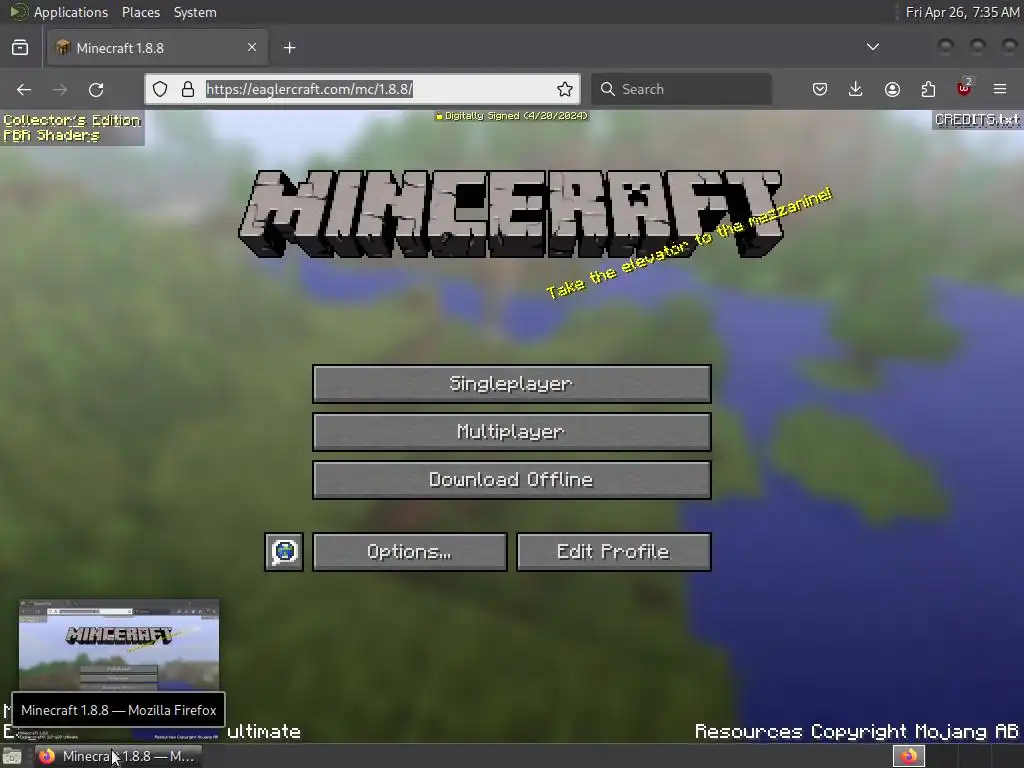
Task: Click Download Offline button
Action: coord(511,480)
